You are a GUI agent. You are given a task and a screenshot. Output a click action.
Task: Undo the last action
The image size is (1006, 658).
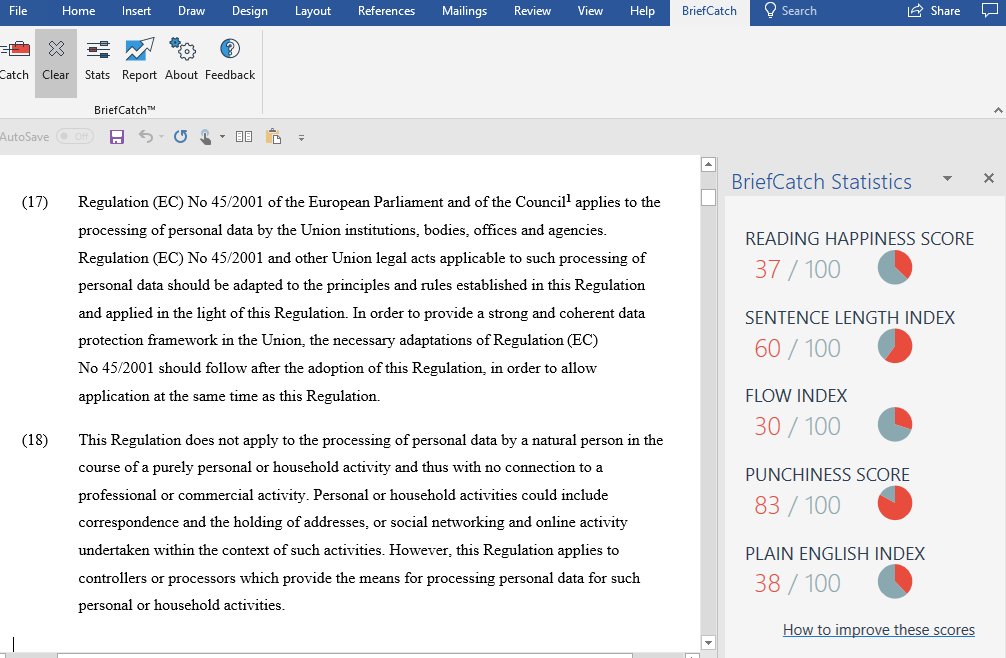click(146, 137)
